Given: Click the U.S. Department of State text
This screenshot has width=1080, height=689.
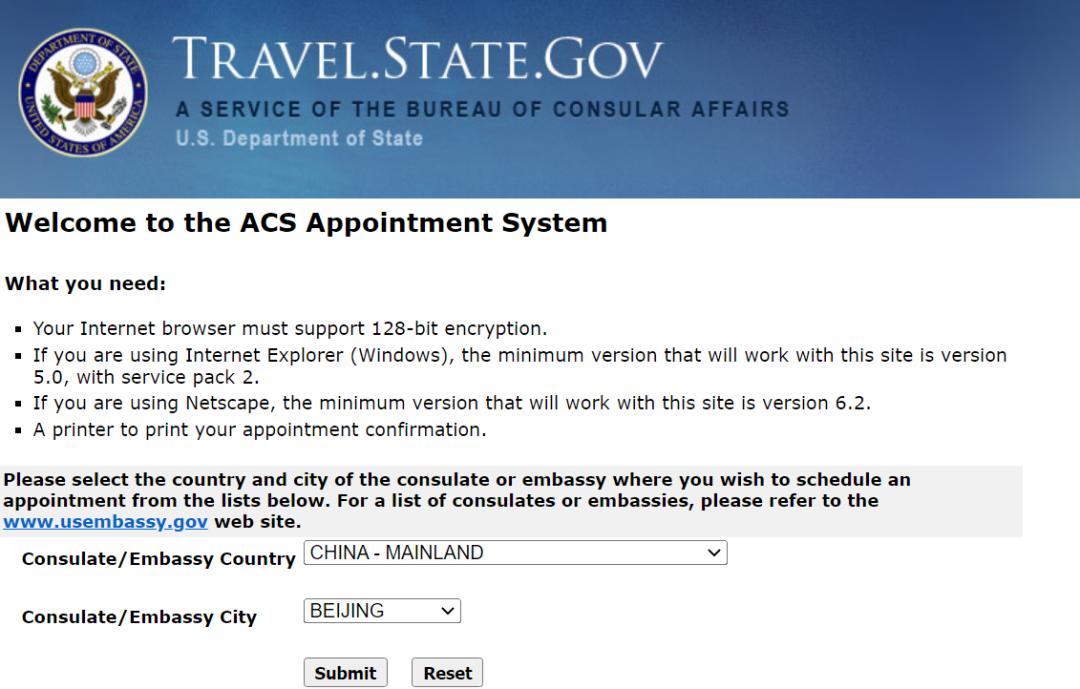Looking at the screenshot, I should [299, 138].
